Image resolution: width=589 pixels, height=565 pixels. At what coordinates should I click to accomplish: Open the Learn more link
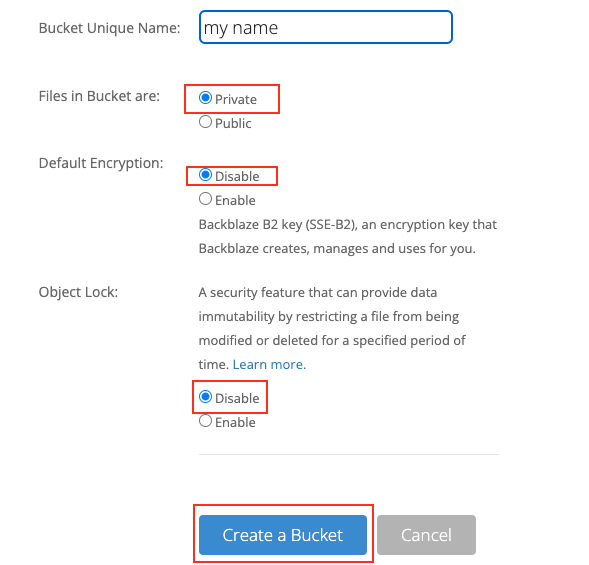point(269,364)
